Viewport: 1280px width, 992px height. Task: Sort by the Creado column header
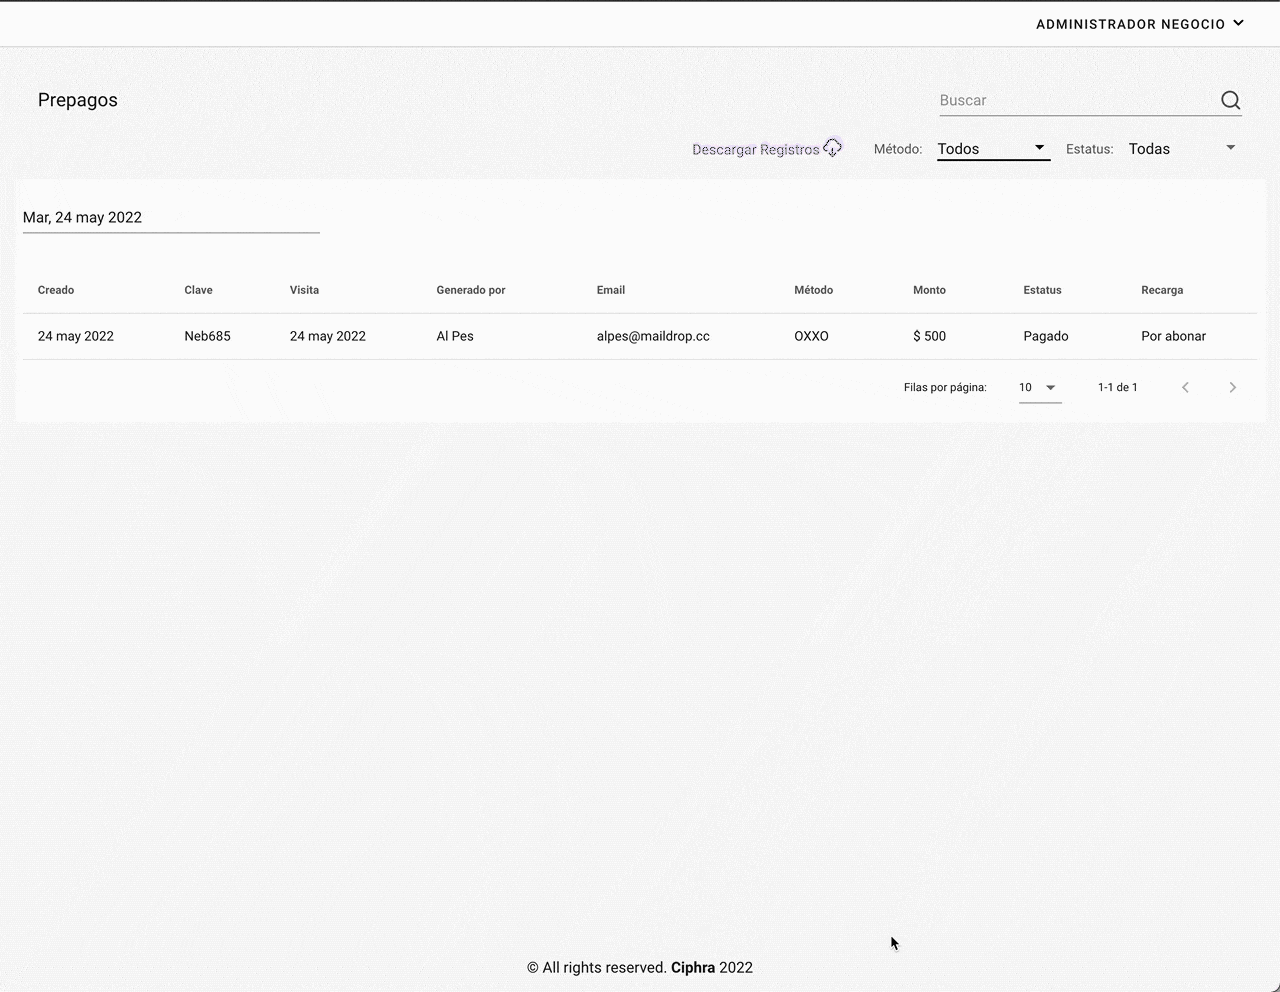pyautogui.click(x=56, y=290)
